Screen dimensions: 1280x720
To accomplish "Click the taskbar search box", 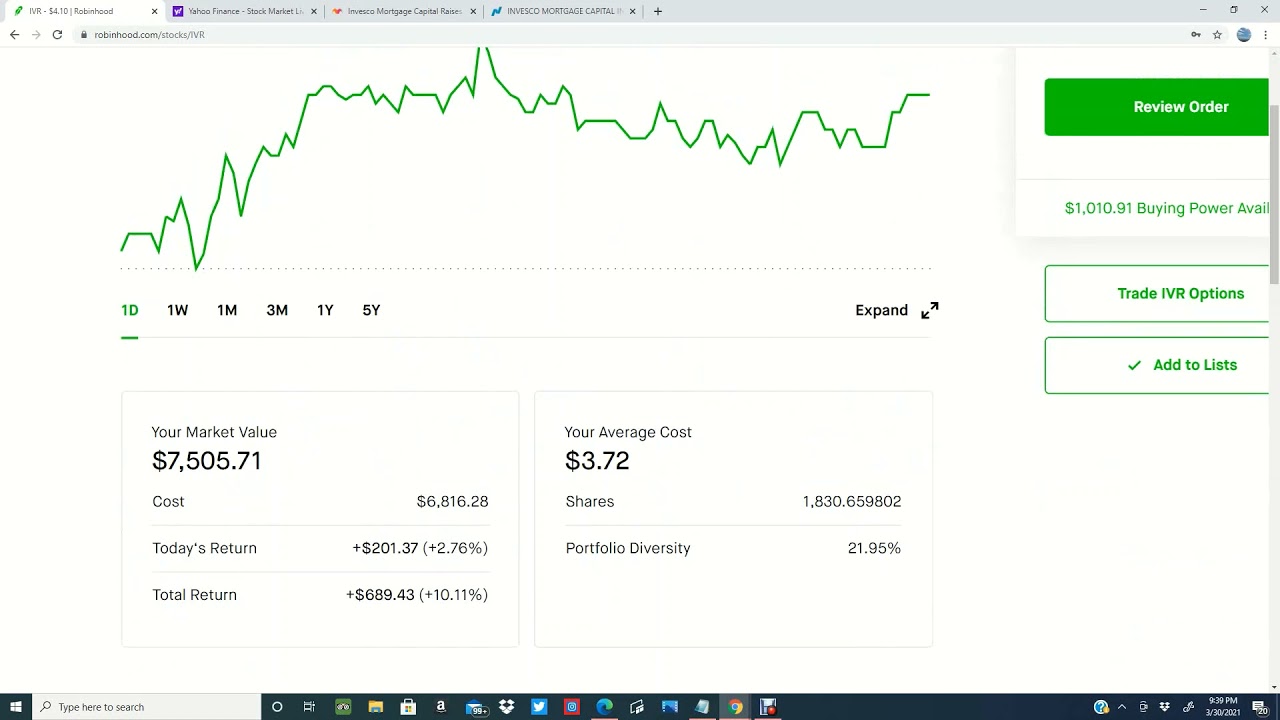I will tap(146, 707).
